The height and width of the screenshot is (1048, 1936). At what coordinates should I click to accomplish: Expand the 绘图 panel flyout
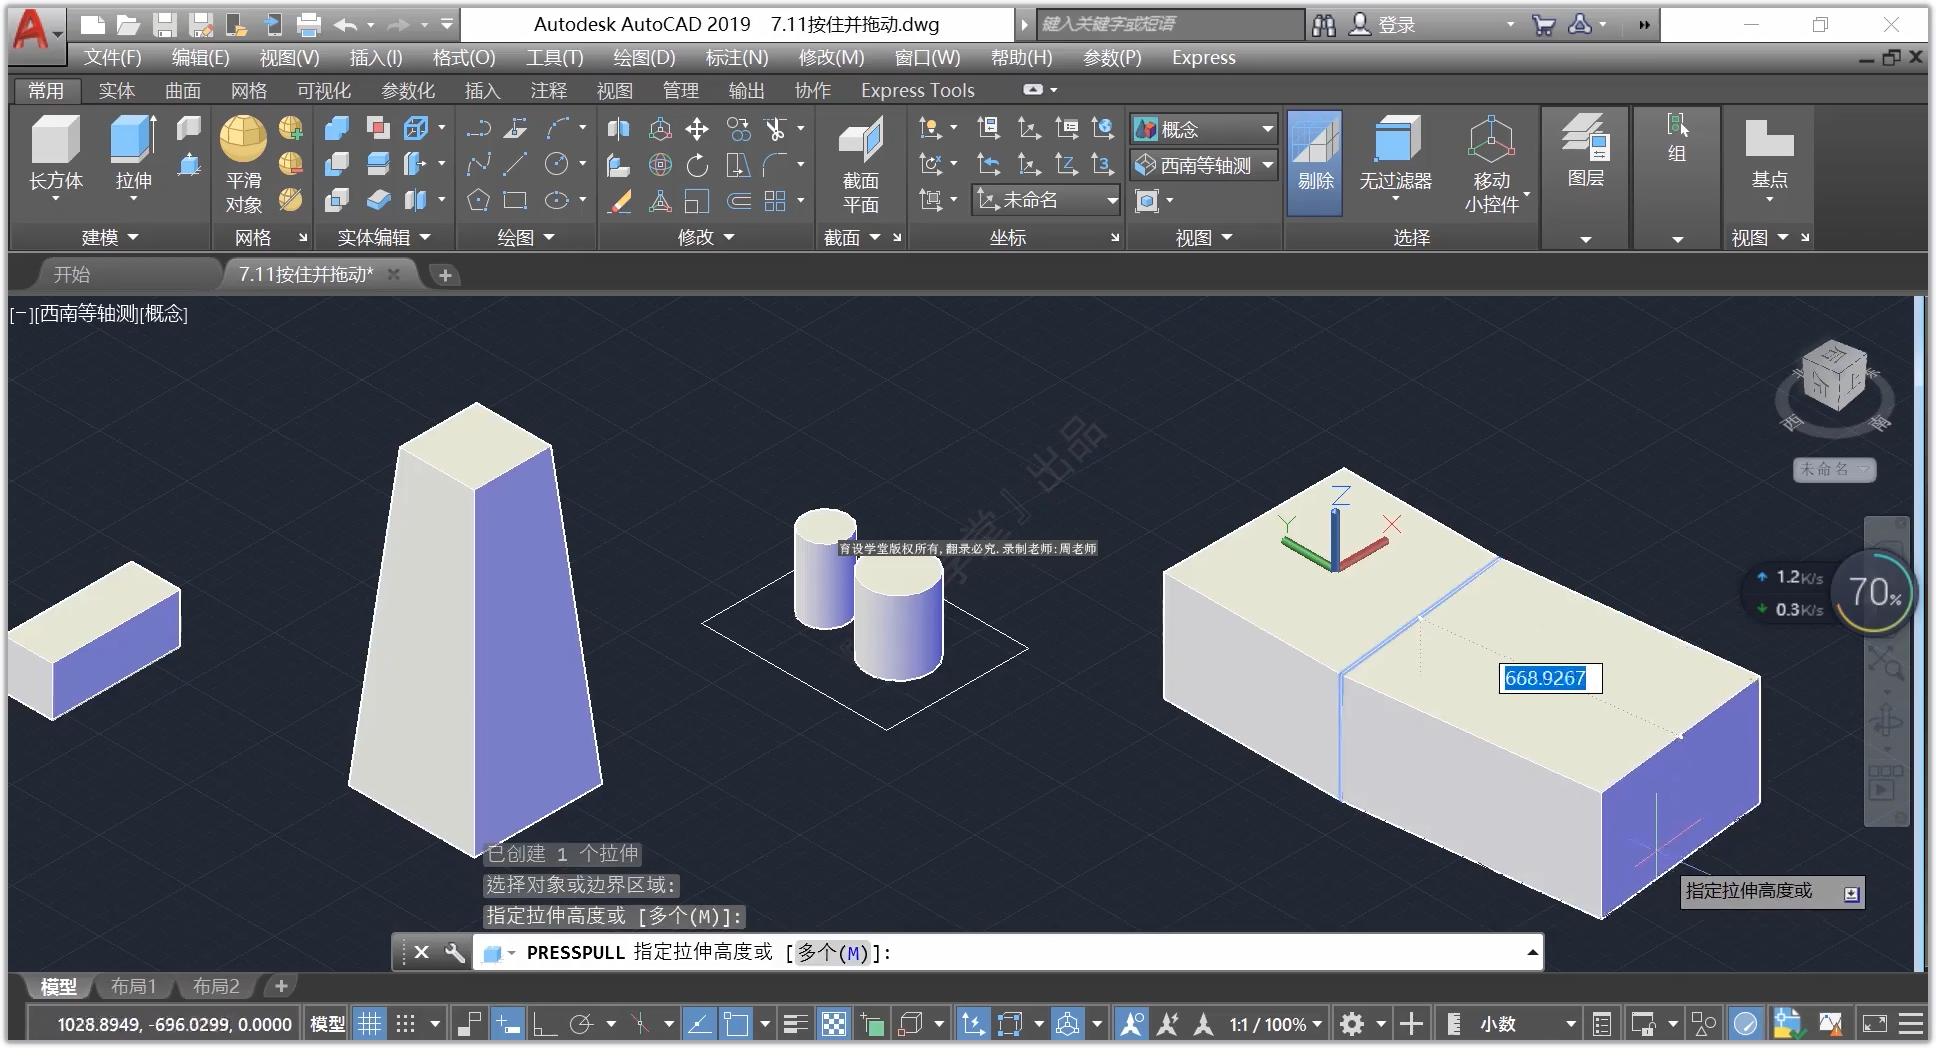(x=526, y=237)
